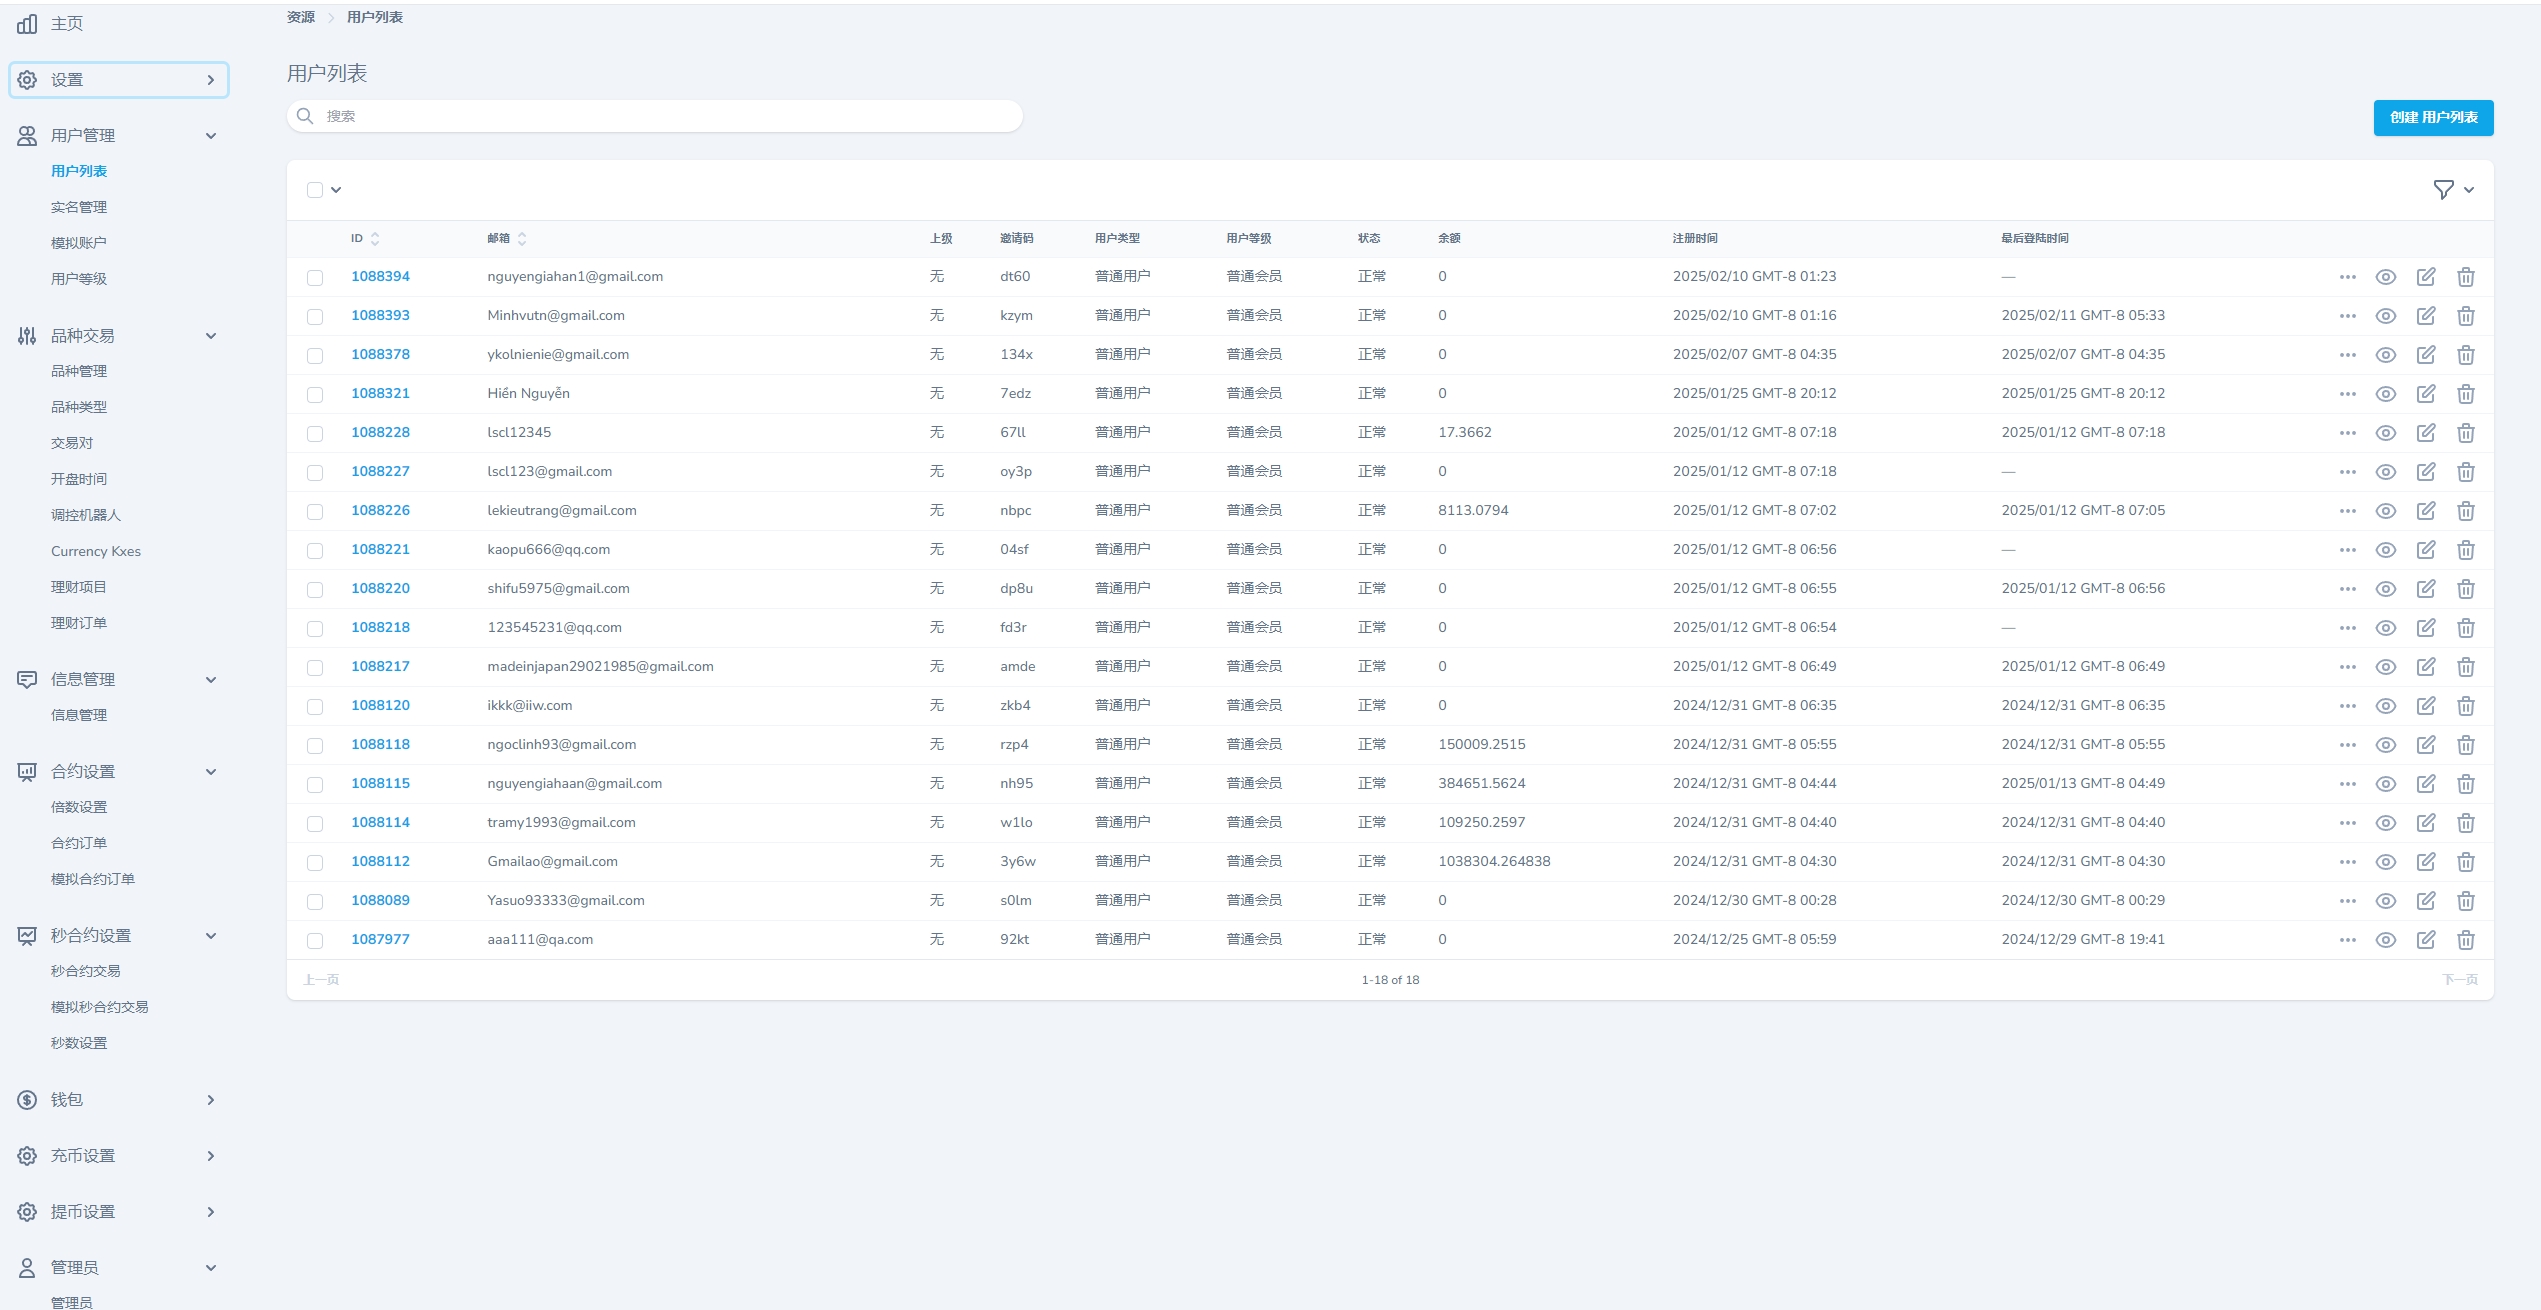The image size is (2541, 1310).
Task: Edit user 1088393 using pencil icon
Action: click(2425, 316)
